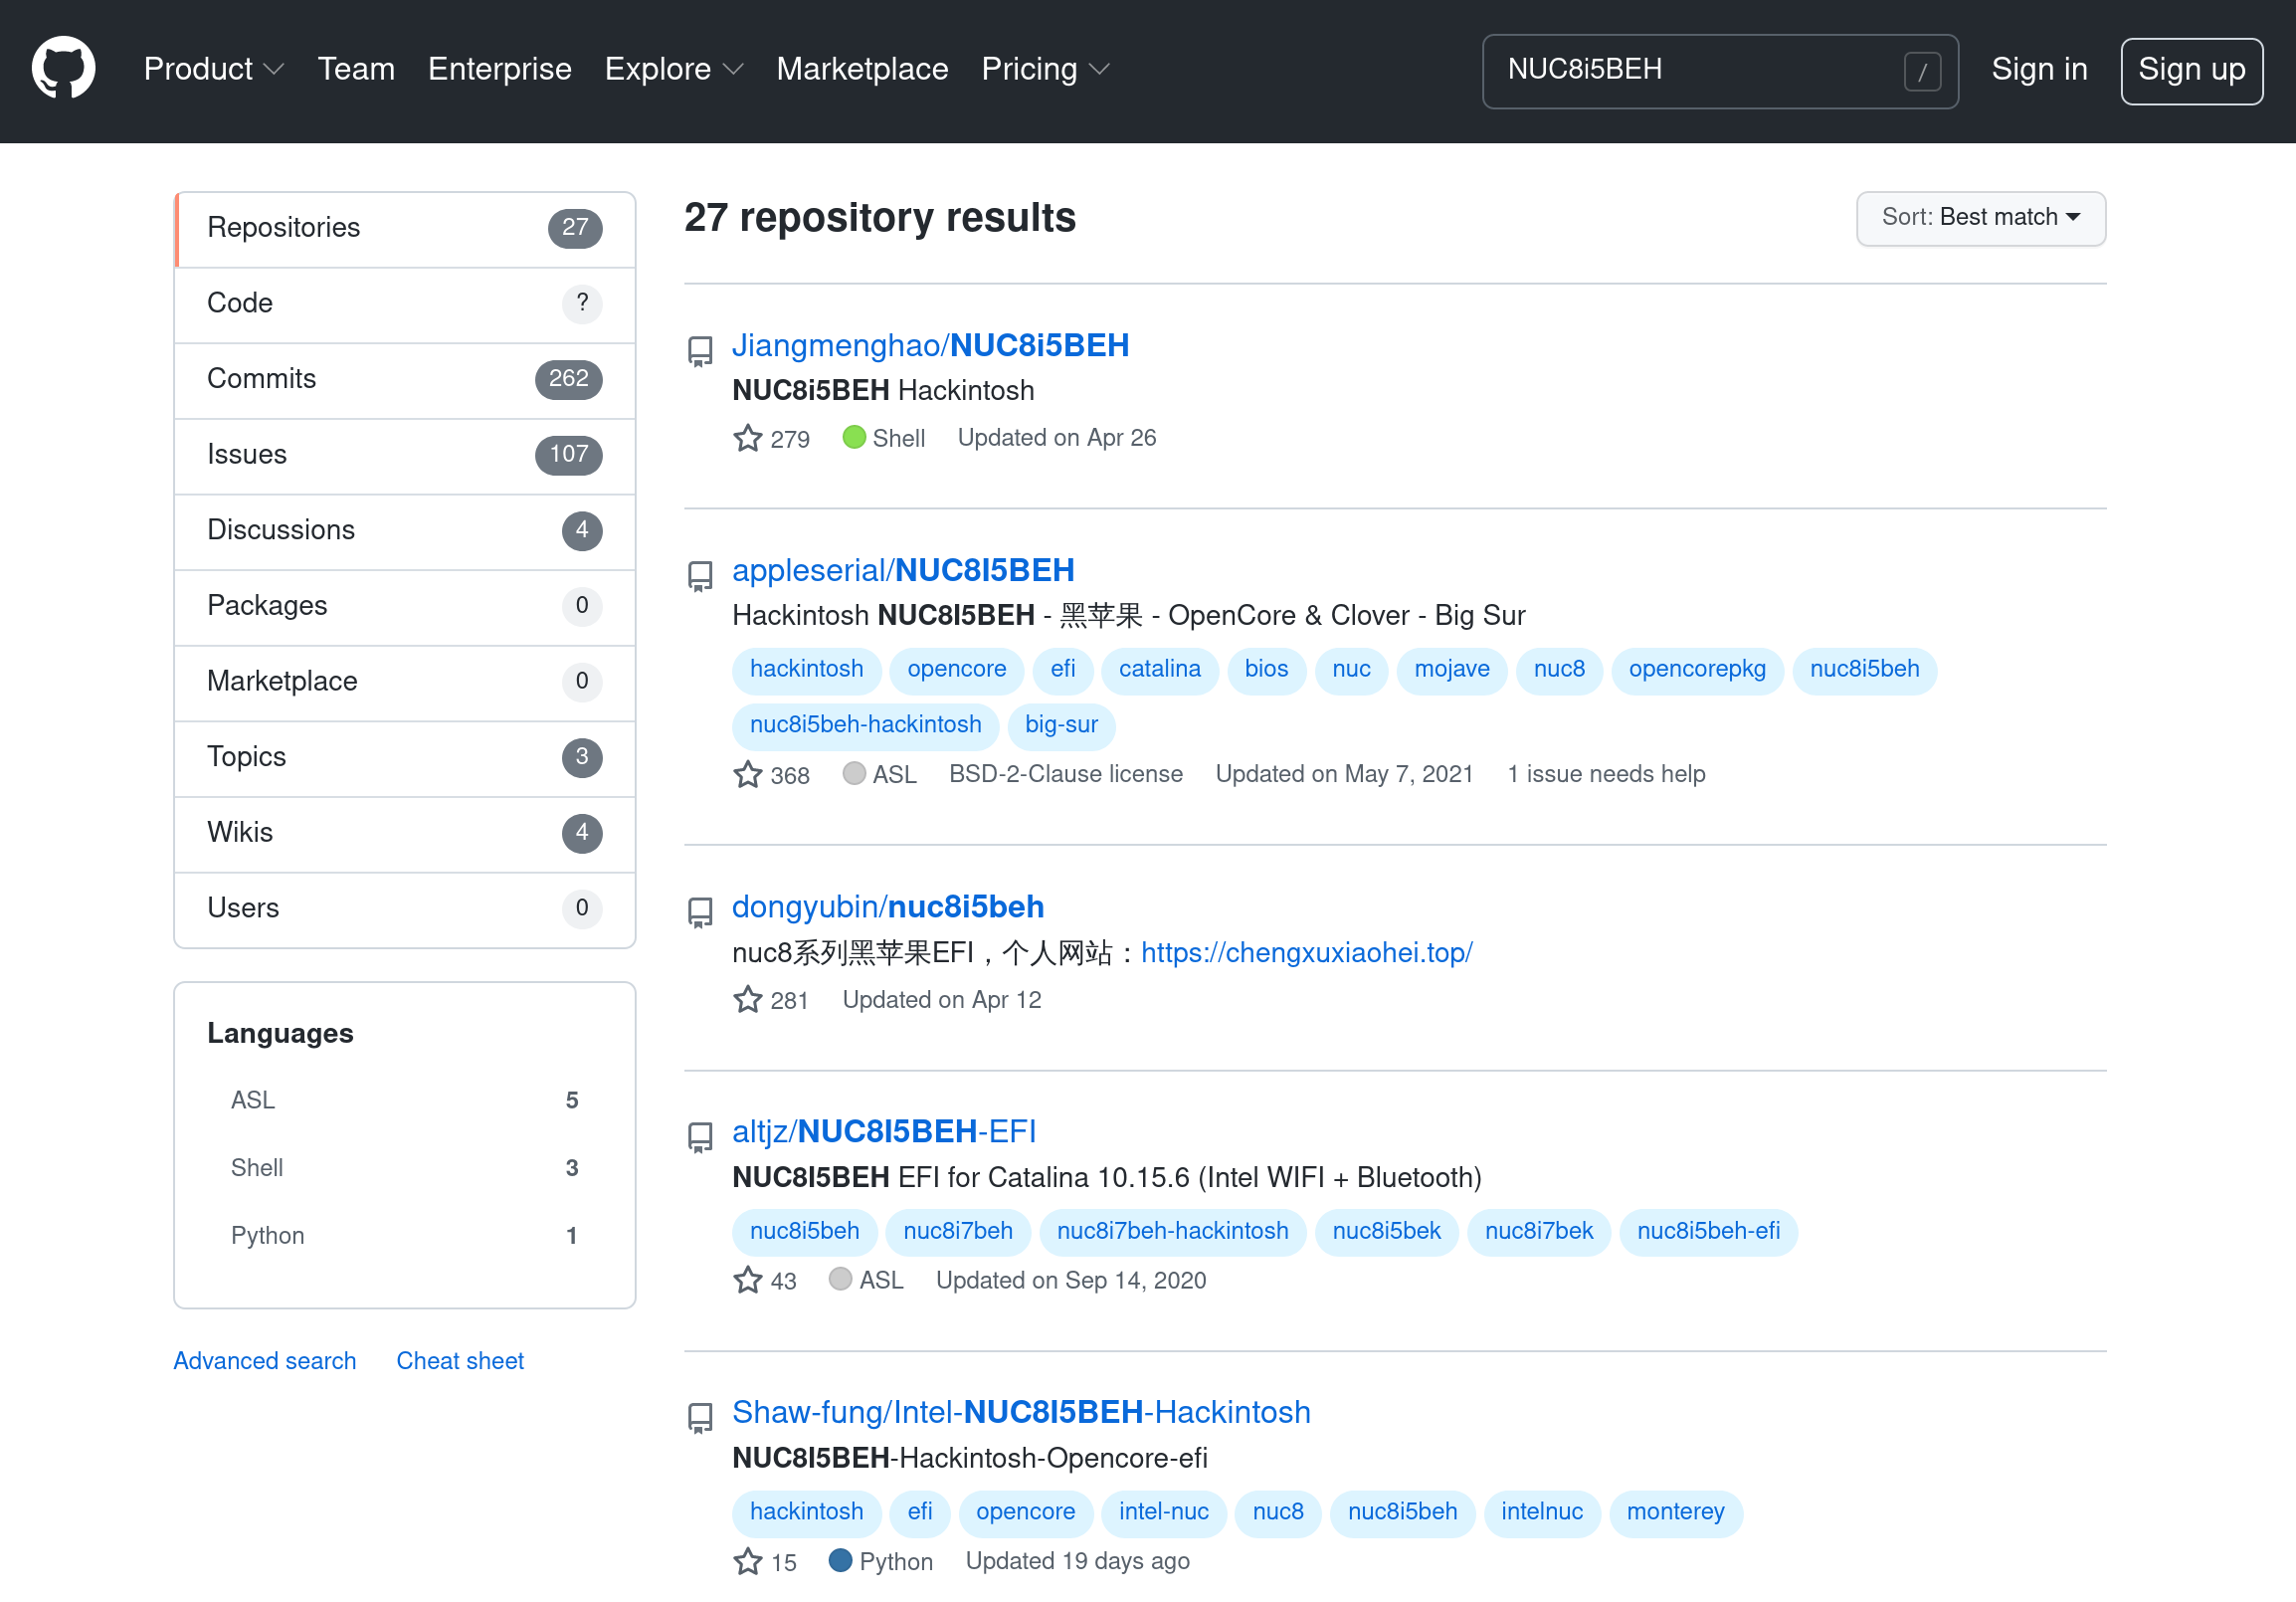Filter results by ASL language
The height and width of the screenshot is (1602, 2296).
click(x=253, y=1099)
